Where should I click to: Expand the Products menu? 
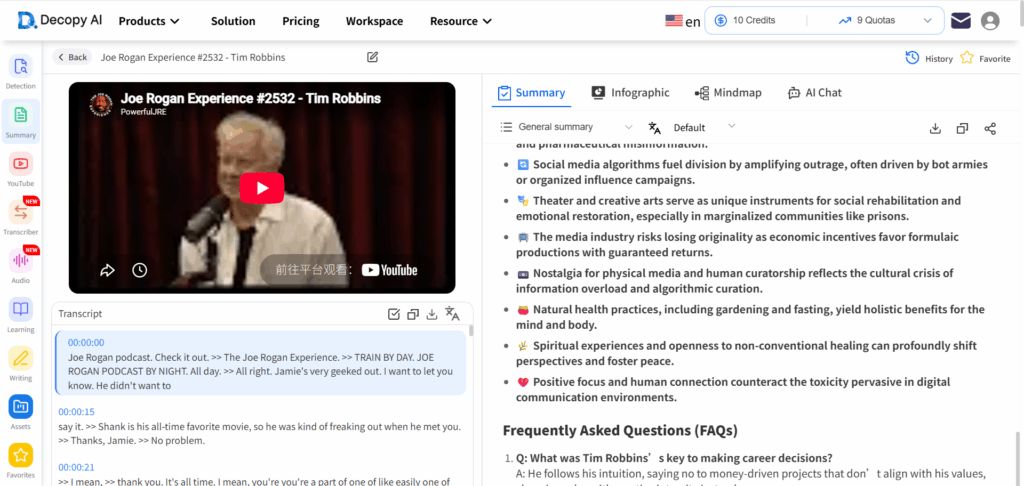[149, 21]
